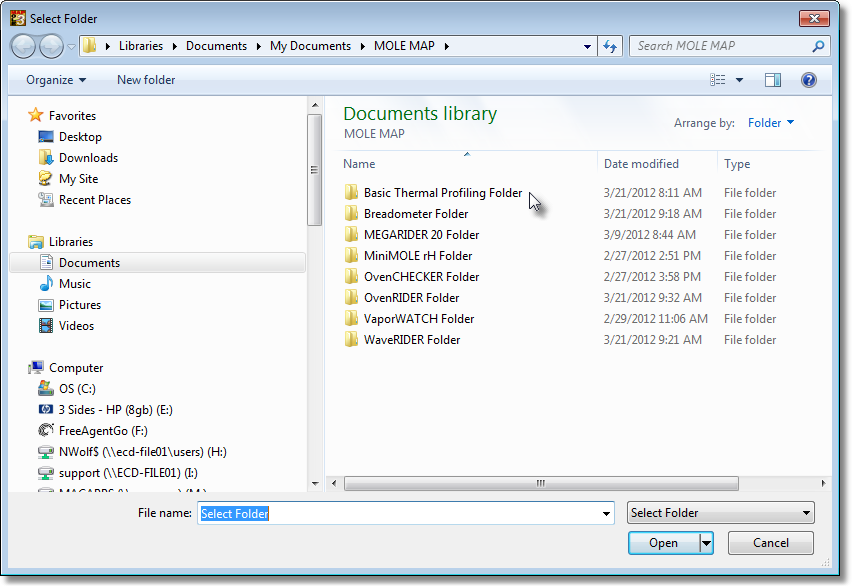Expand the arrow after MOLE MAP breadcrumb

click(447, 46)
